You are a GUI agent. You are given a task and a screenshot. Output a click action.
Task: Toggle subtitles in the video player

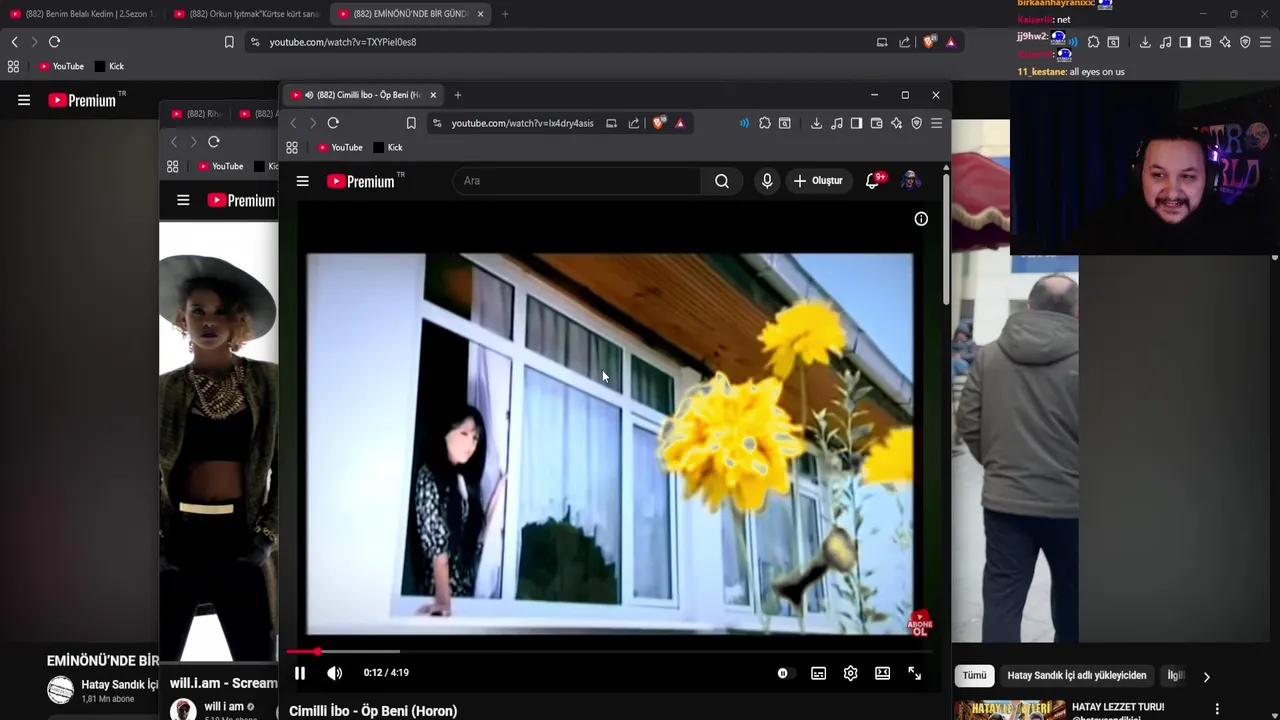click(818, 673)
